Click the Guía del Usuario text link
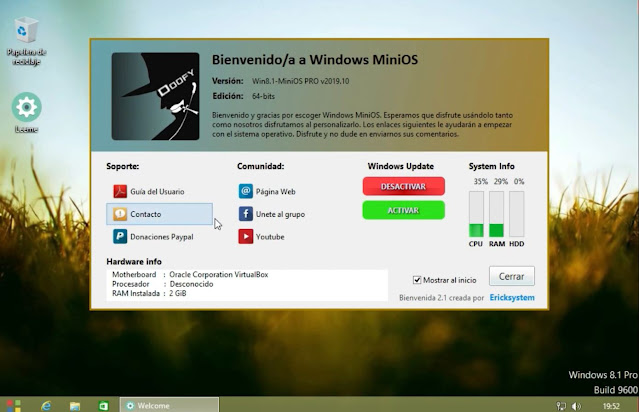639x412 pixels. [x=157, y=192]
